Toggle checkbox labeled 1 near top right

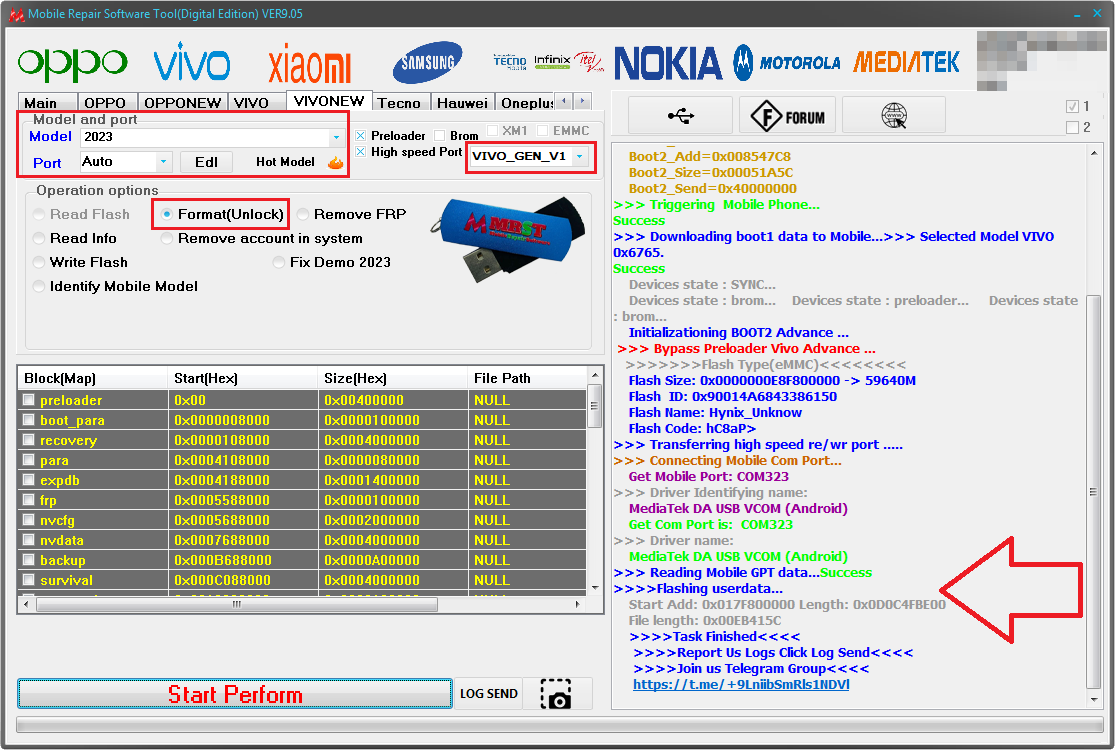[x=1072, y=107]
